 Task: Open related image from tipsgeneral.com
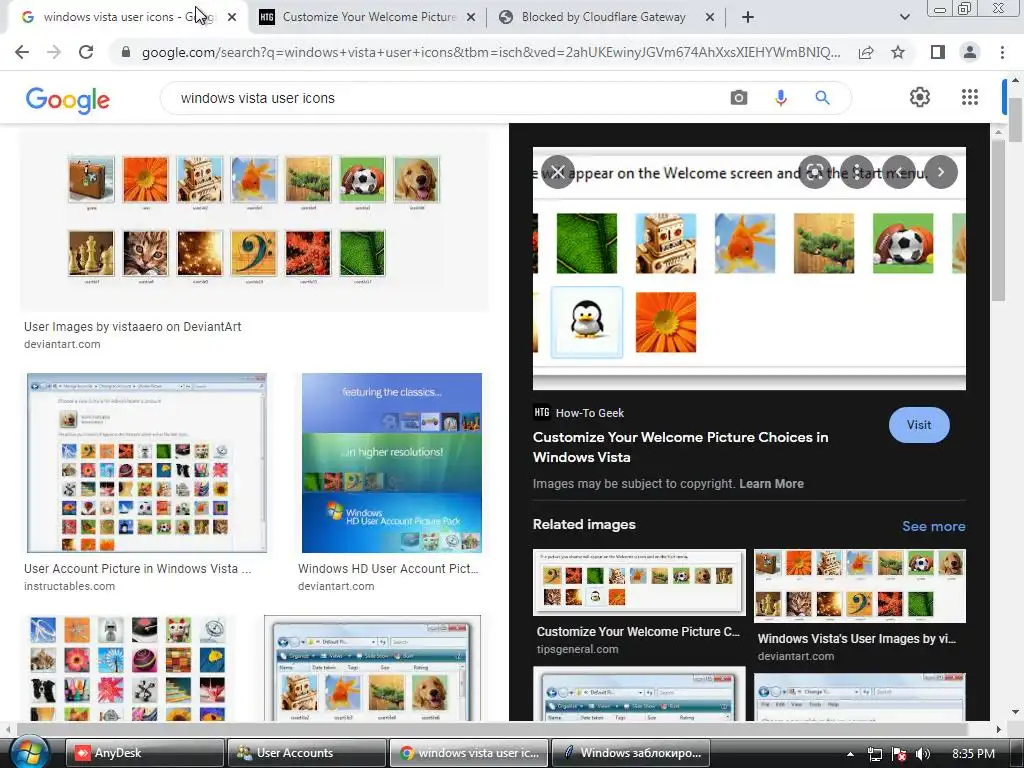click(x=639, y=583)
